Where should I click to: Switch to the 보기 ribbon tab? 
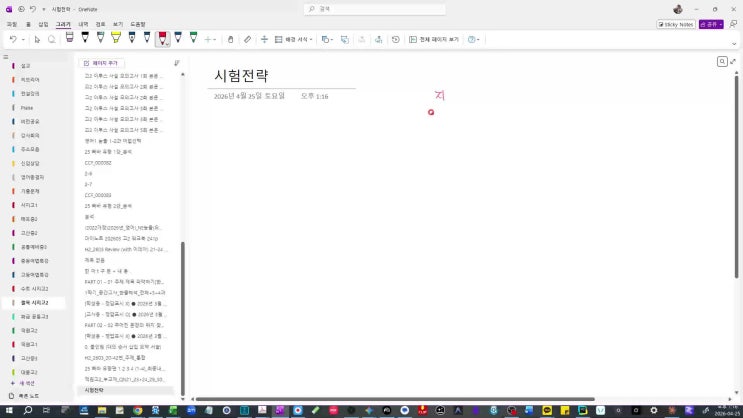click(x=118, y=24)
